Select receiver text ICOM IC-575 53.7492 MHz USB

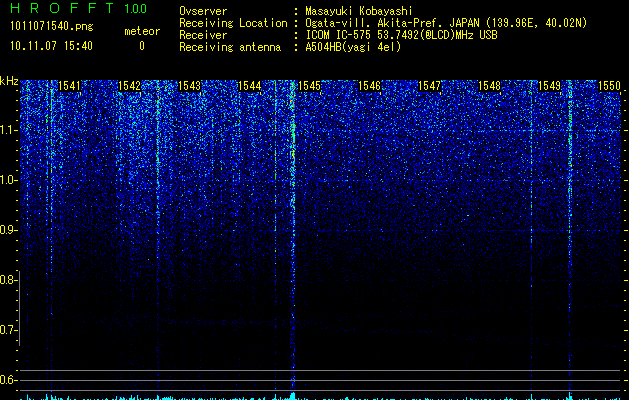(402, 35)
